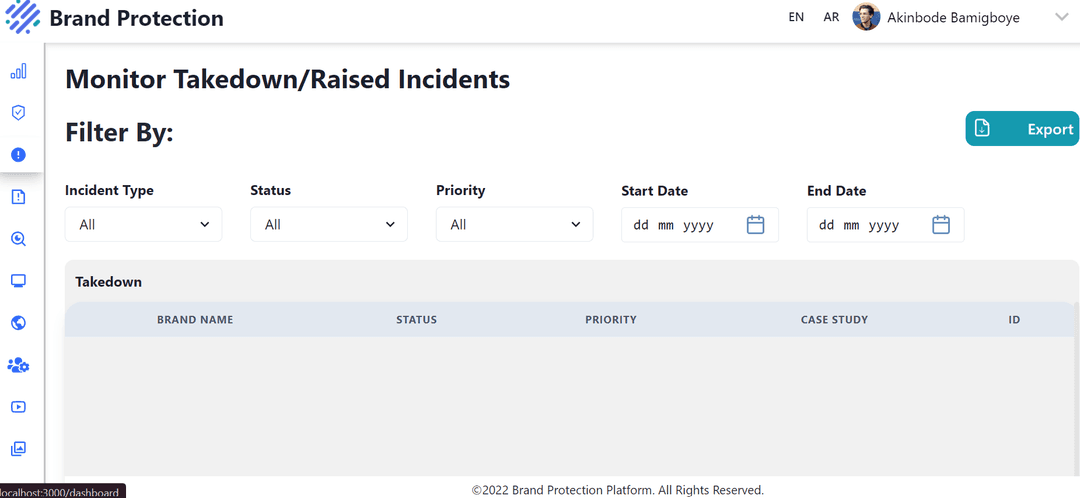Open the image gallery sidebar icon
The width and height of the screenshot is (1080, 498).
(x=18, y=449)
